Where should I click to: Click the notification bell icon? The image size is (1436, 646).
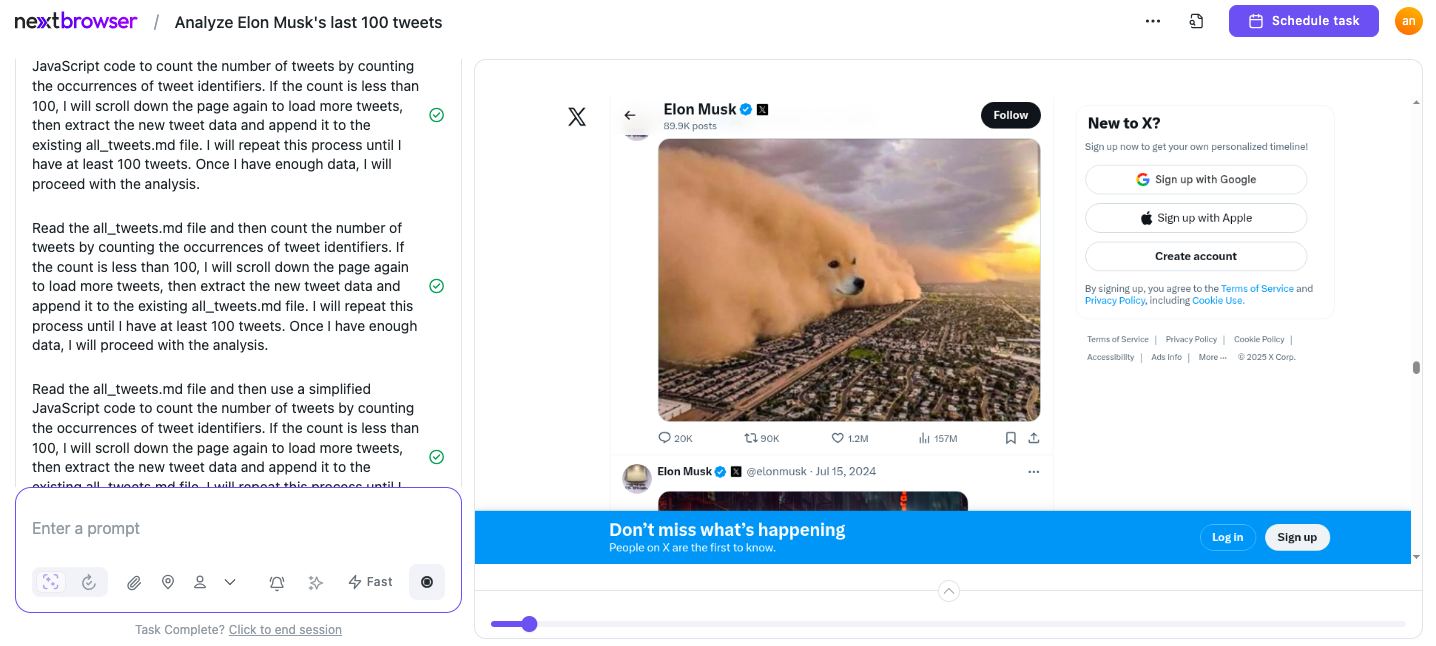tap(277, 582)
